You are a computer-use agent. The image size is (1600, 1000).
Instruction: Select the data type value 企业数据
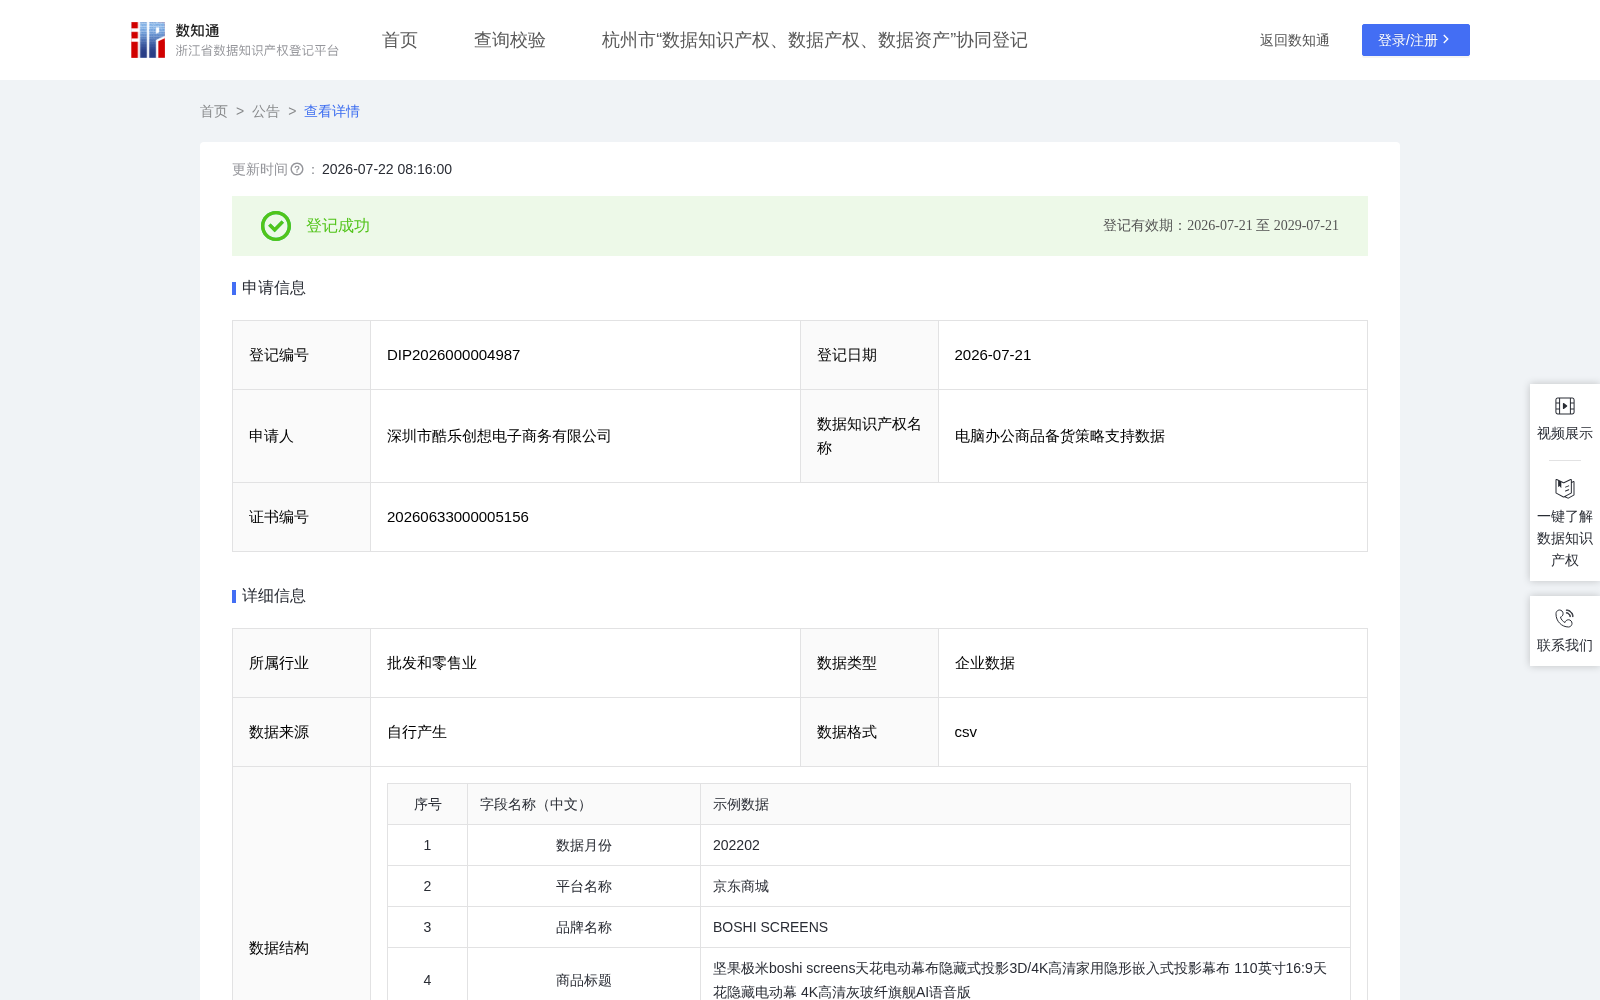(985, 663)
